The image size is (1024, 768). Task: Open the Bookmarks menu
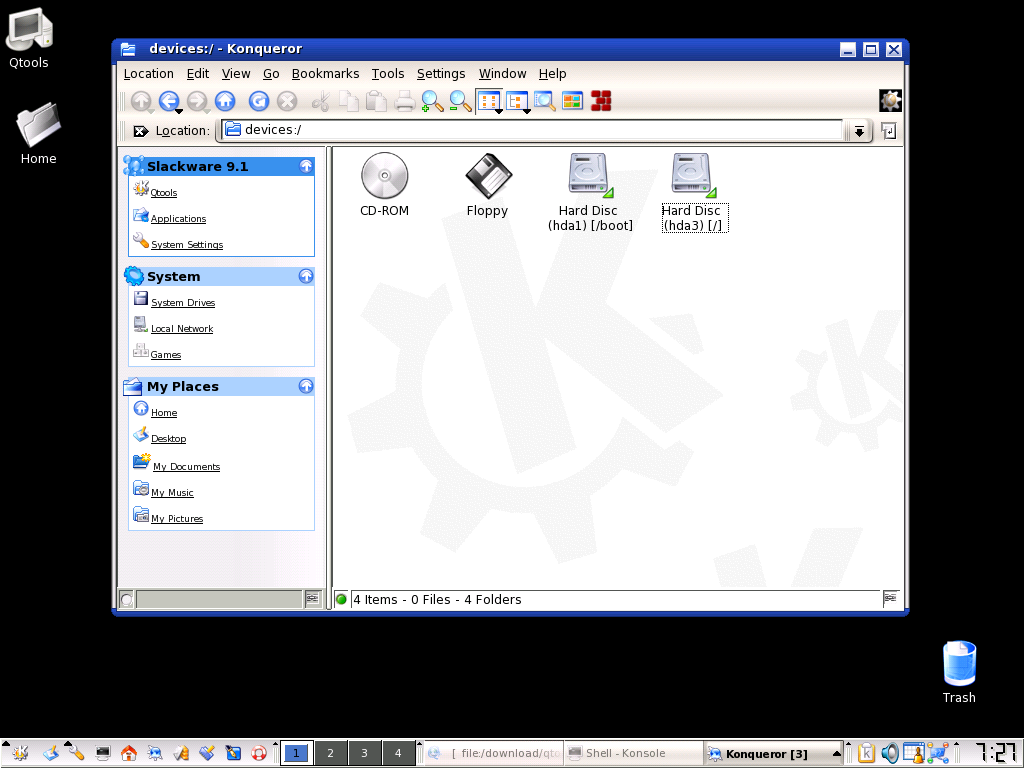pyautogui.click(x=325, y=74)
